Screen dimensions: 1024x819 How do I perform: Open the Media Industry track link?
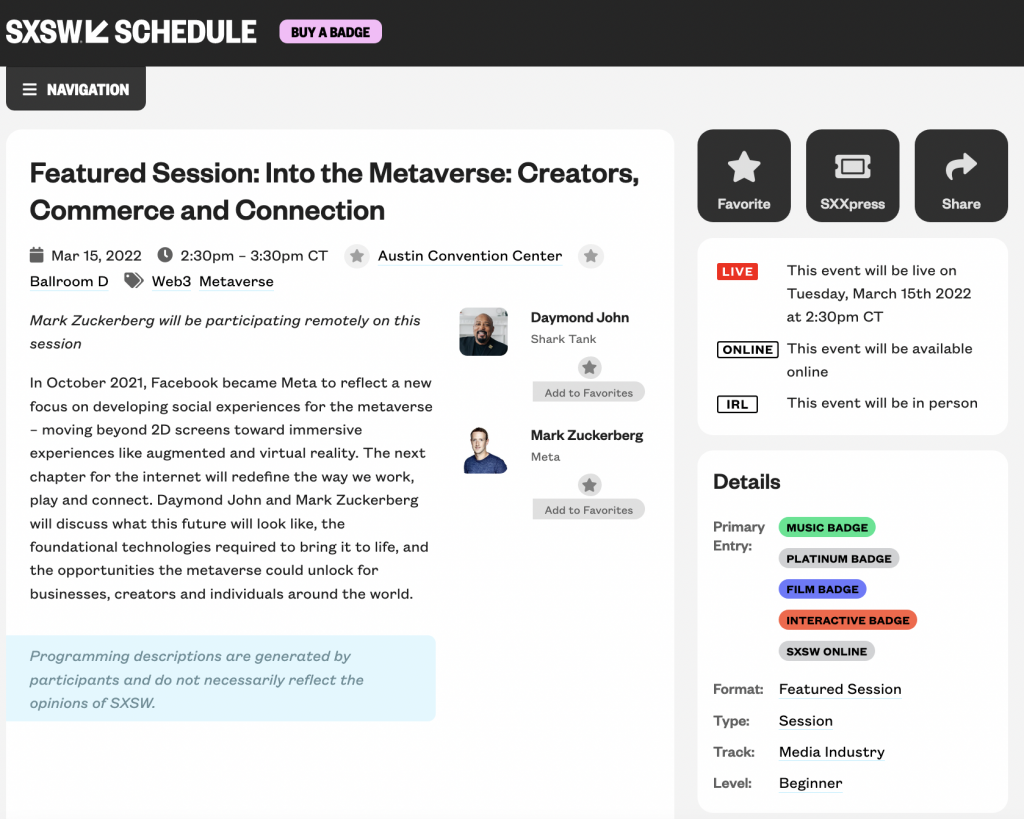pos(832,752)
